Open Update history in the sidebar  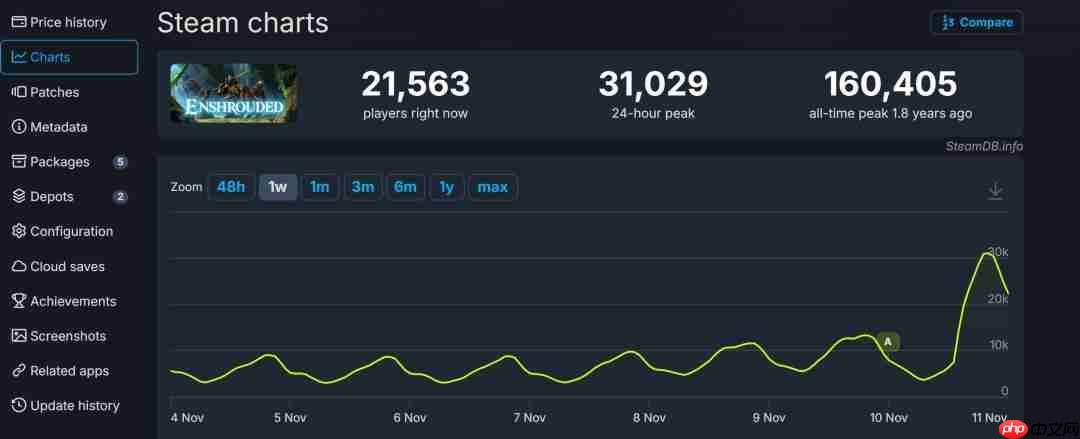(x=74, y=406)
